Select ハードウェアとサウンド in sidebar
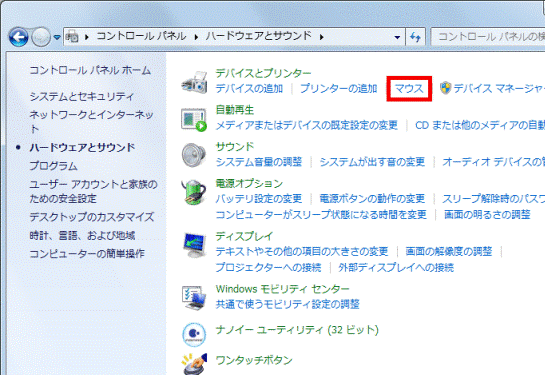 pyautogui.click(x=82, y=147)
